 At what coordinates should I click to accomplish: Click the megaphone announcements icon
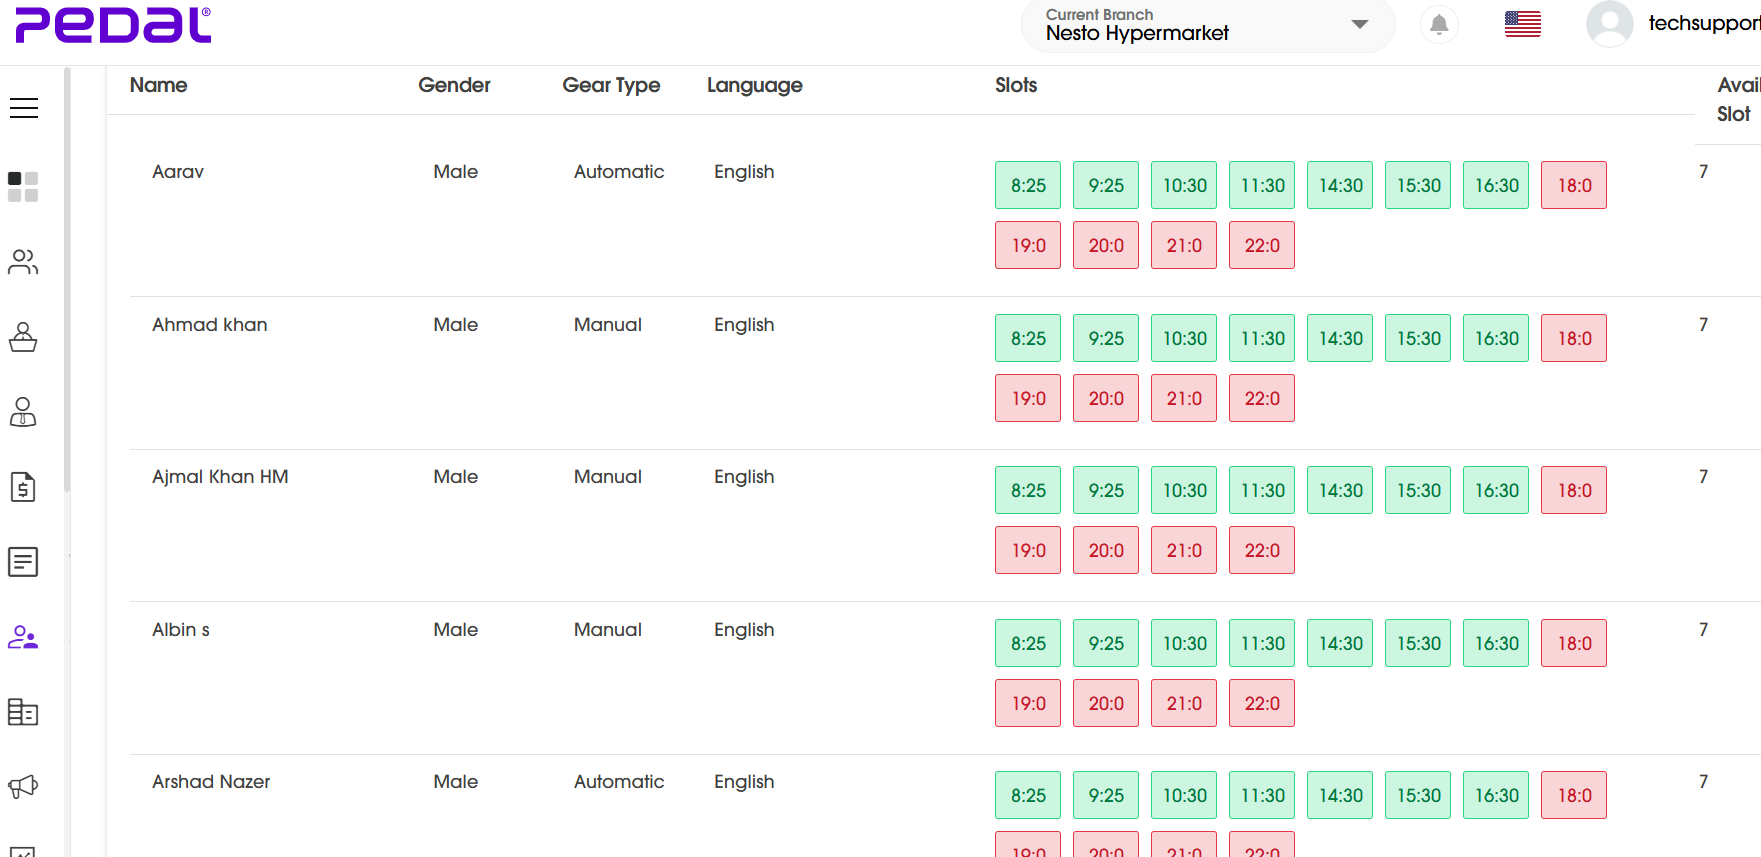coord(22,787)
